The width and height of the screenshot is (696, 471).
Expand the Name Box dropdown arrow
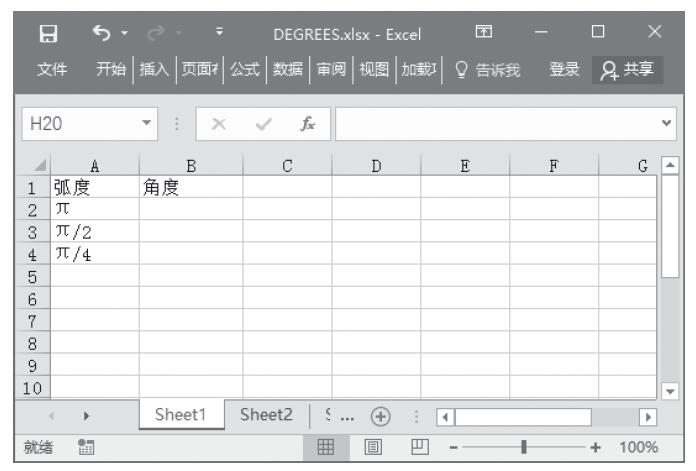tap(148, 127)
